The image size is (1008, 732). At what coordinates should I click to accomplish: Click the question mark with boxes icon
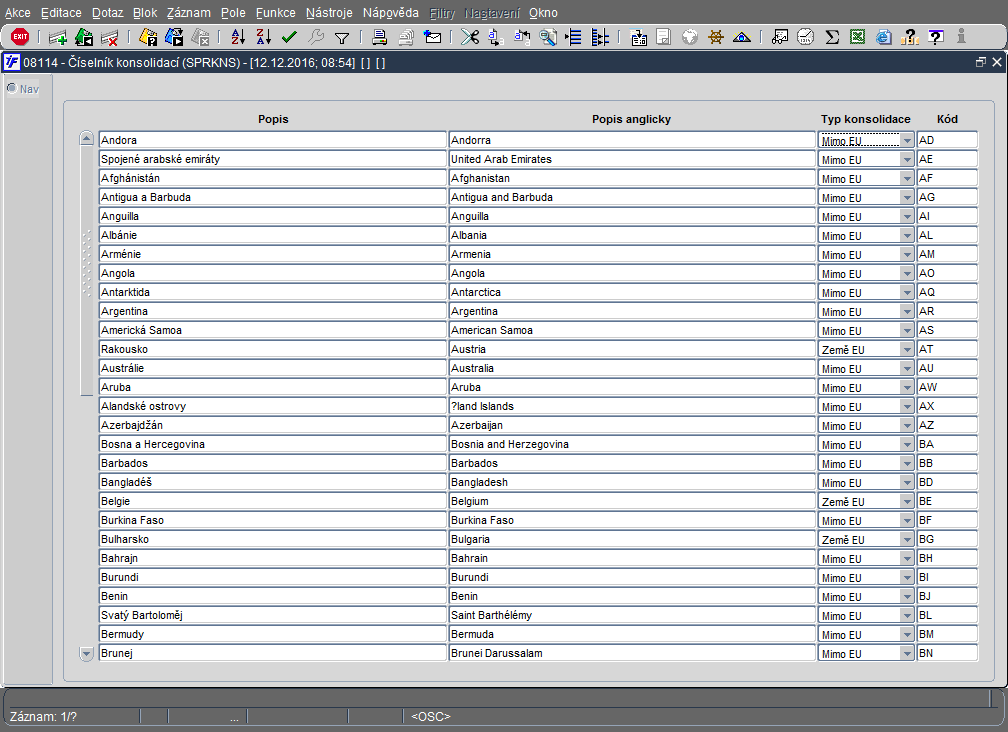point(910,37)
